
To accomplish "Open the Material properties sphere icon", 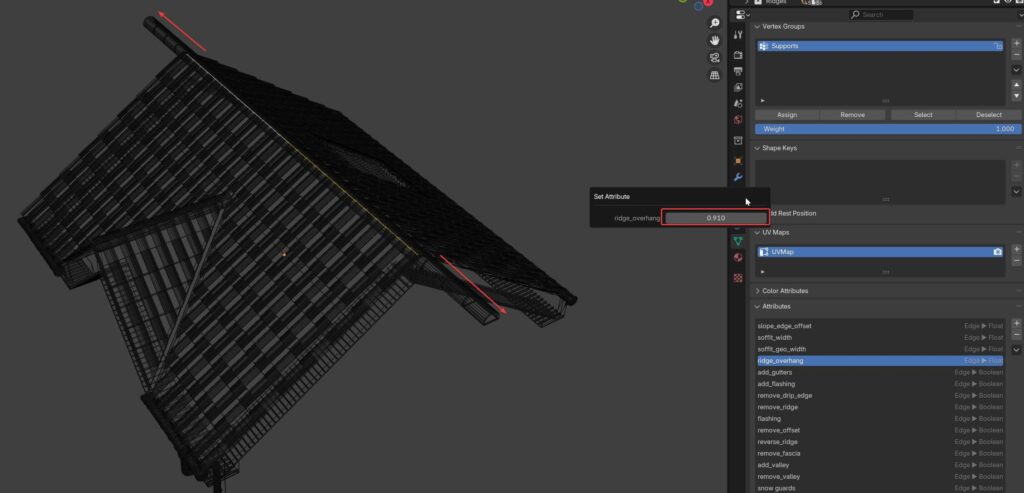I will (738, 258).
